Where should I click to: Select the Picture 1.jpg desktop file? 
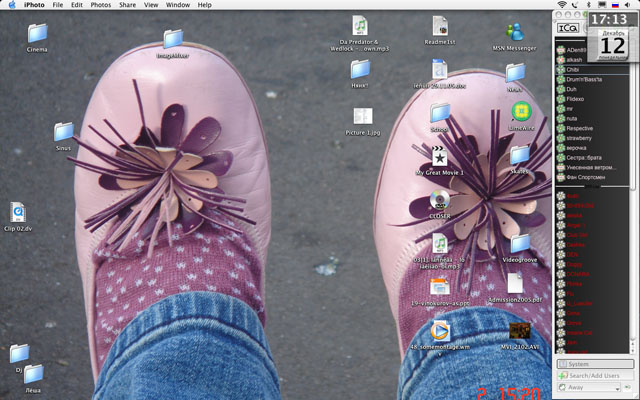pyautogui.click(x=362, y=116)
